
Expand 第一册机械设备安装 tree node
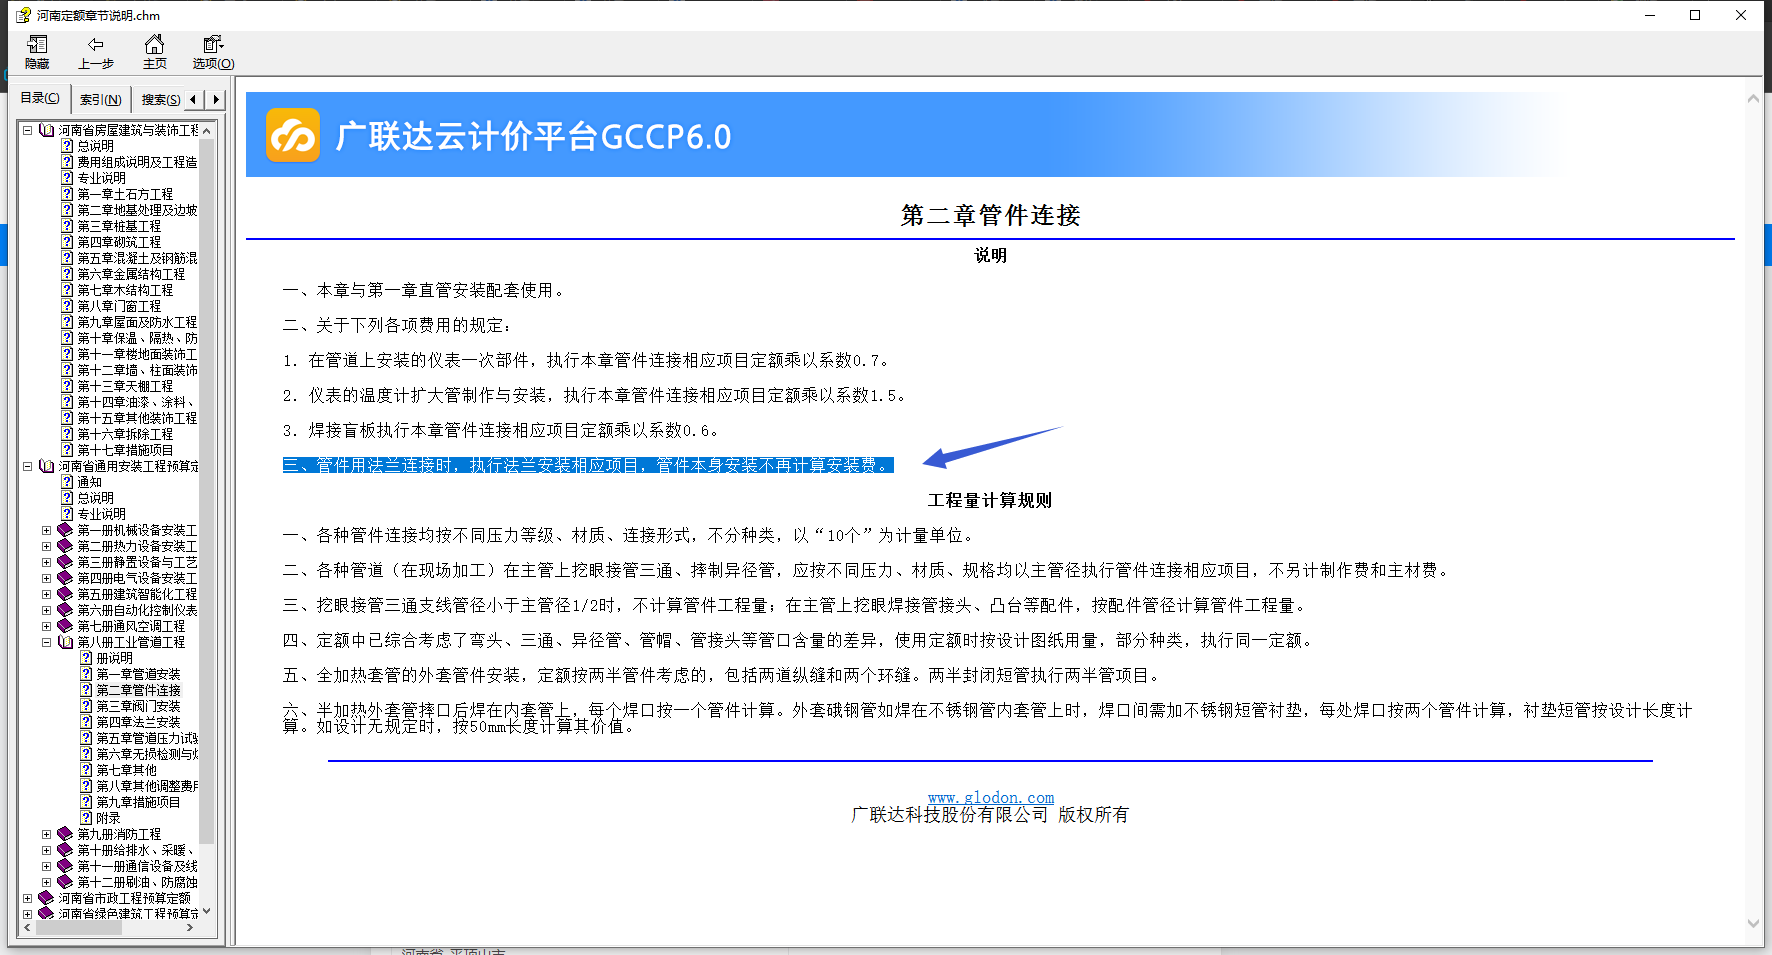(46, 530)
